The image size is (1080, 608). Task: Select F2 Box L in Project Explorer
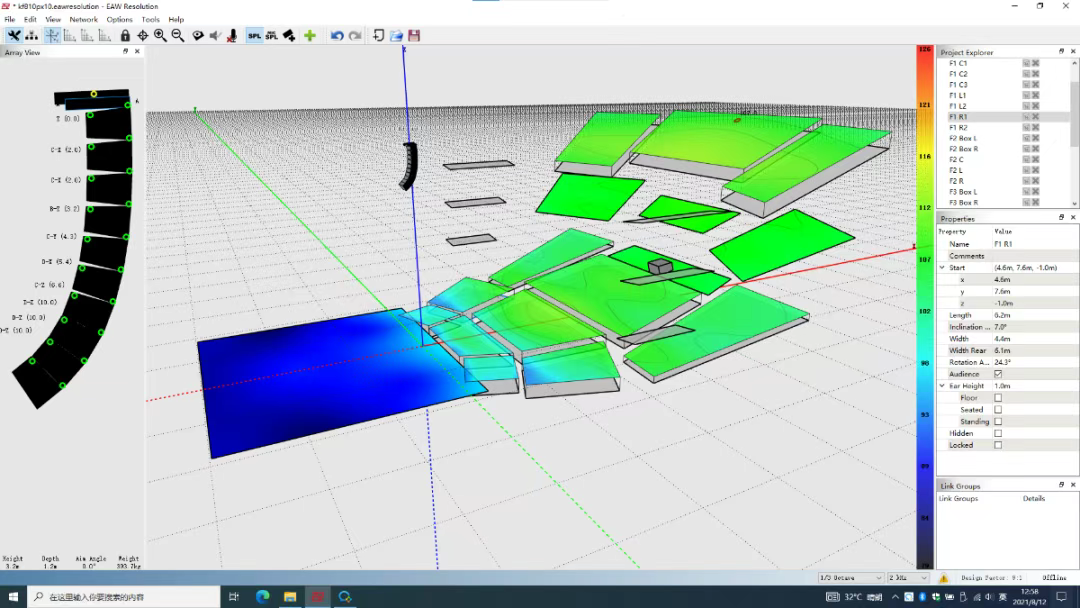pyautogui.click(x=963, y=138)
